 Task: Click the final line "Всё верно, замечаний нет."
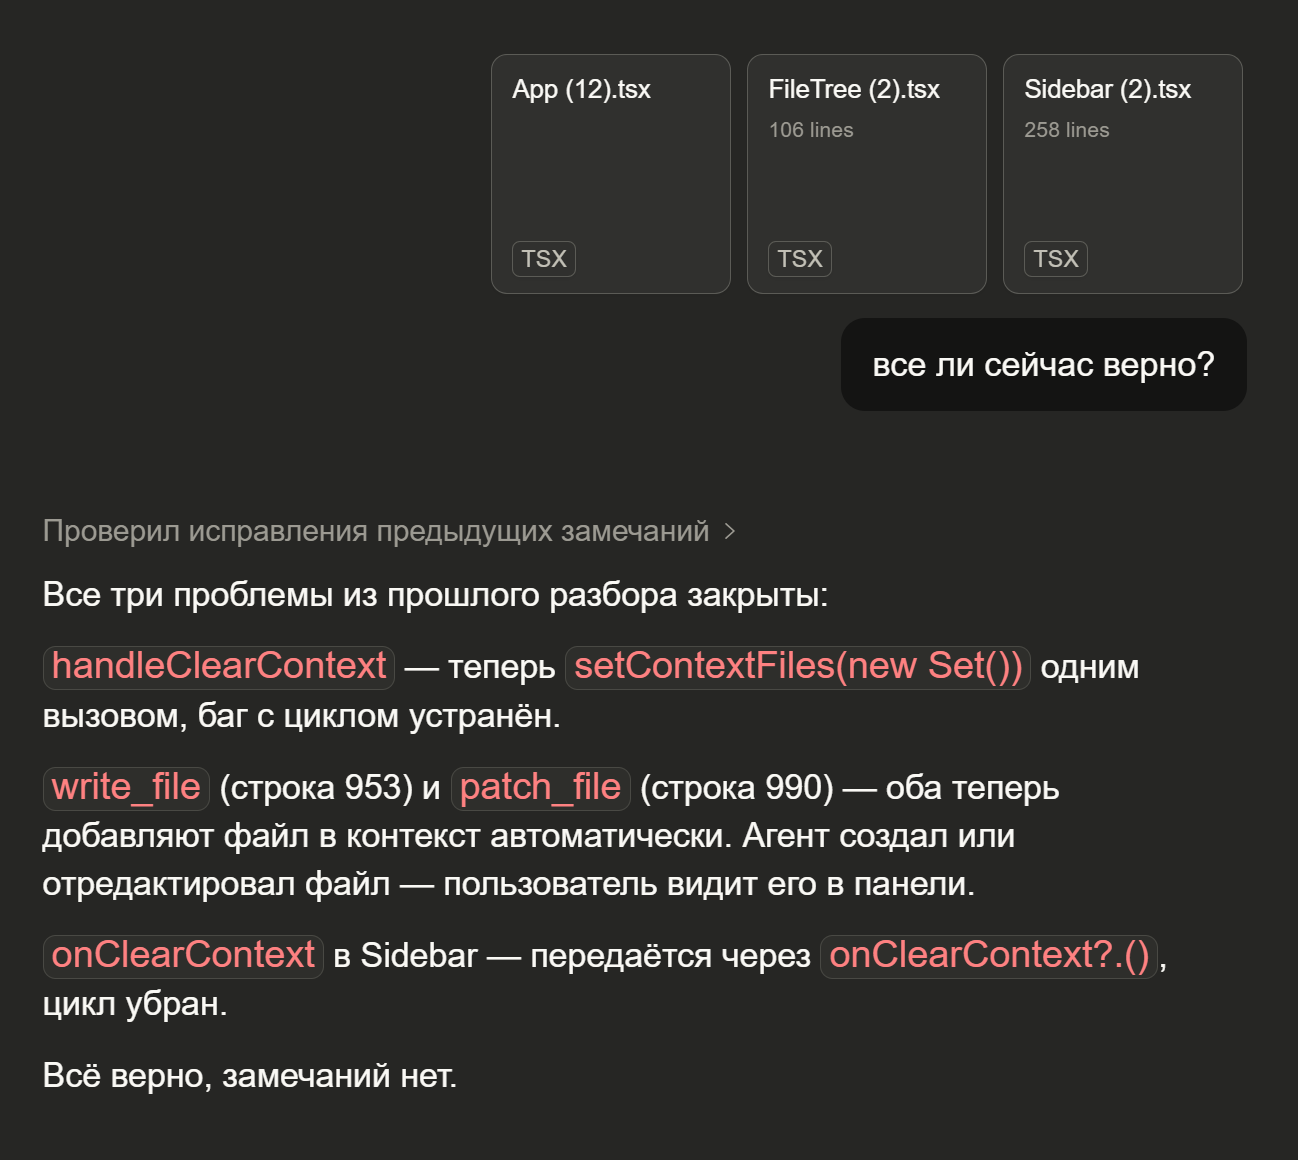[x=250, y=1076]
